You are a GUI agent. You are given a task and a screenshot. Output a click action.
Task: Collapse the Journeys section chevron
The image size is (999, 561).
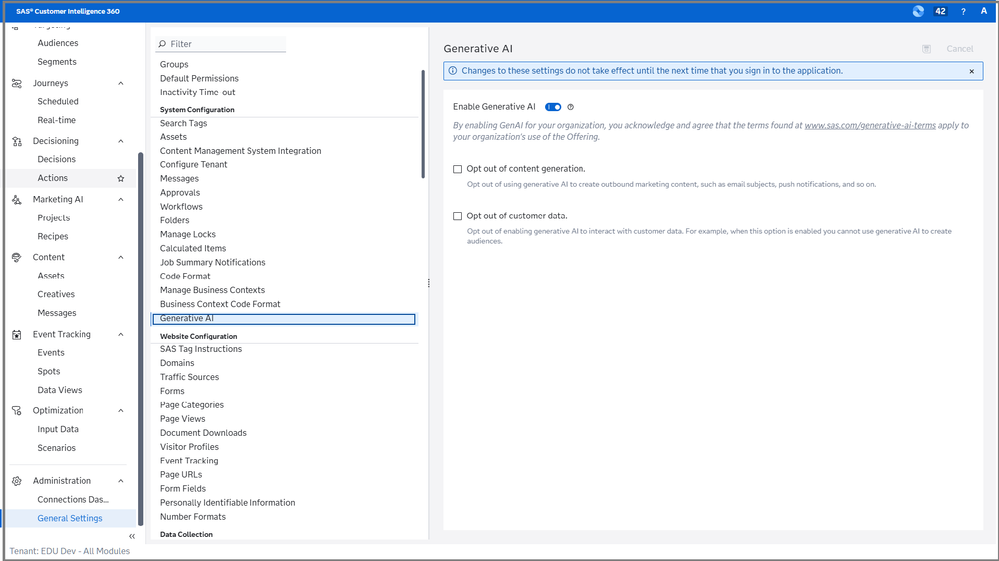point(121,83)
